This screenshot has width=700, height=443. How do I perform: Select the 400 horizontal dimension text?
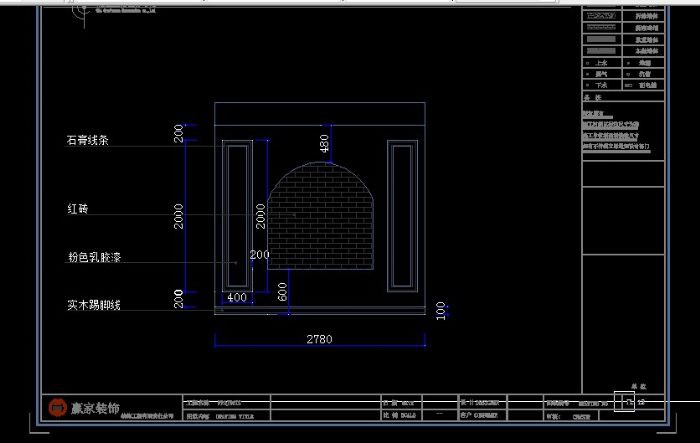(x=237, y=298)
